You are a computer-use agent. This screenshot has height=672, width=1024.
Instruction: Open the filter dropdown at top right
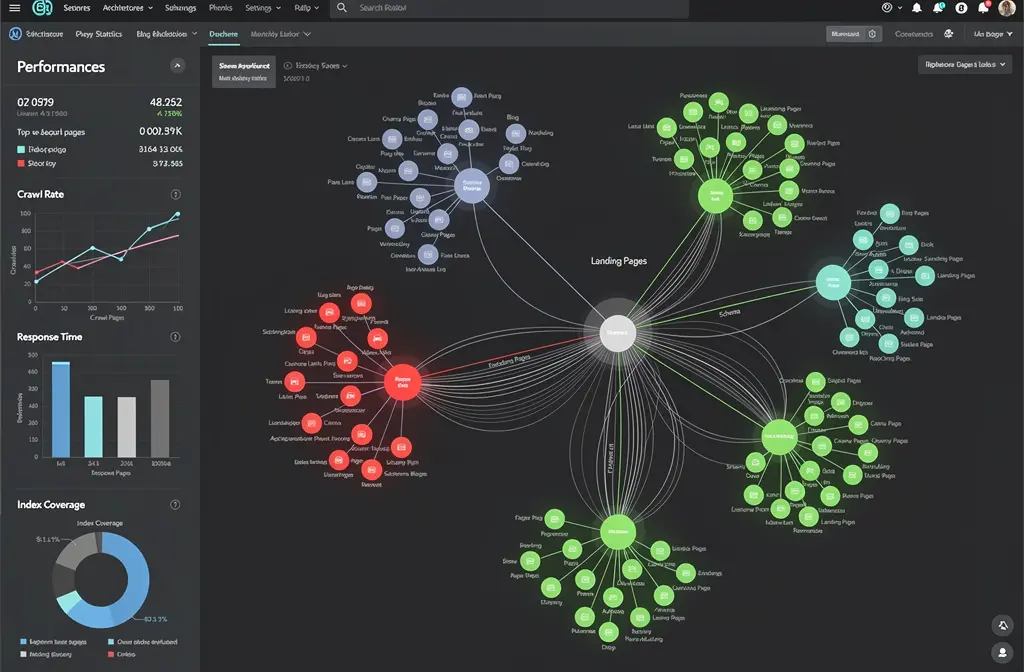965,63
